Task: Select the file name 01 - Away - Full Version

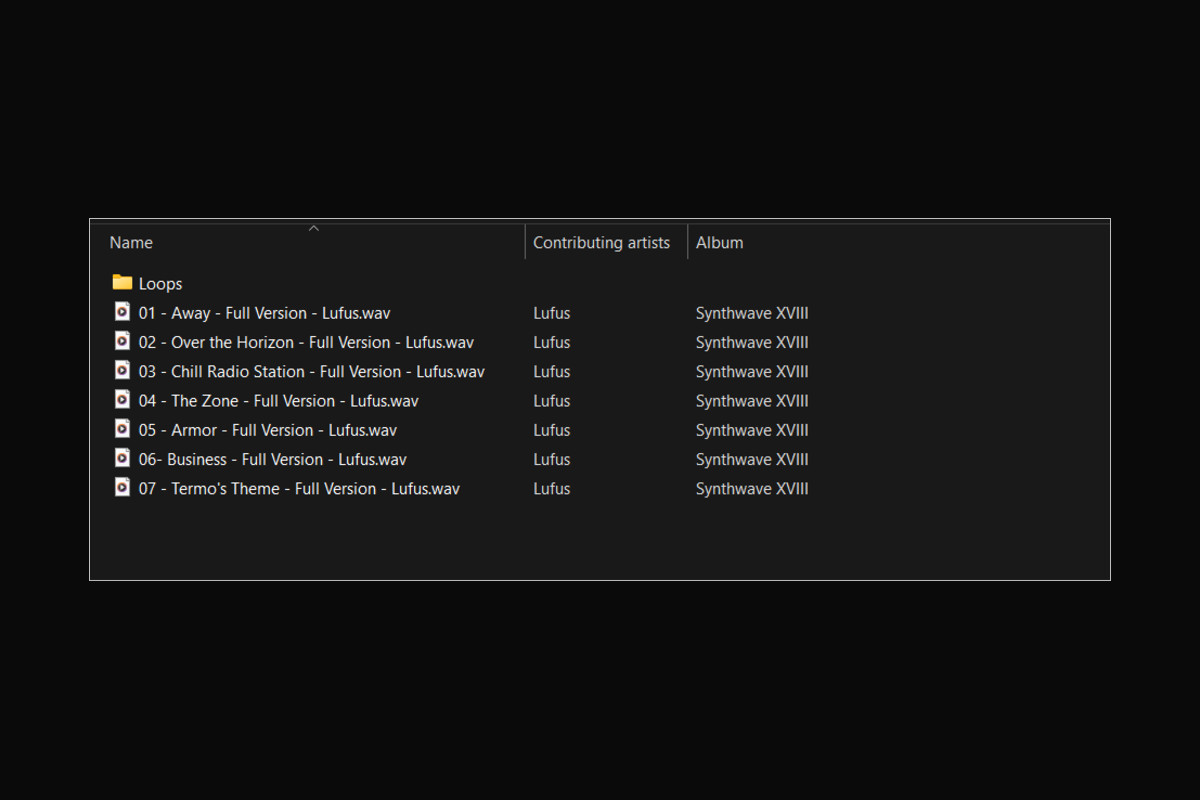Action: pos(264,313)
